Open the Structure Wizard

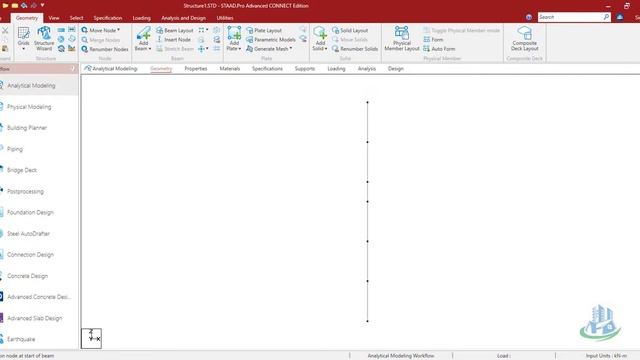click(44, 38)
